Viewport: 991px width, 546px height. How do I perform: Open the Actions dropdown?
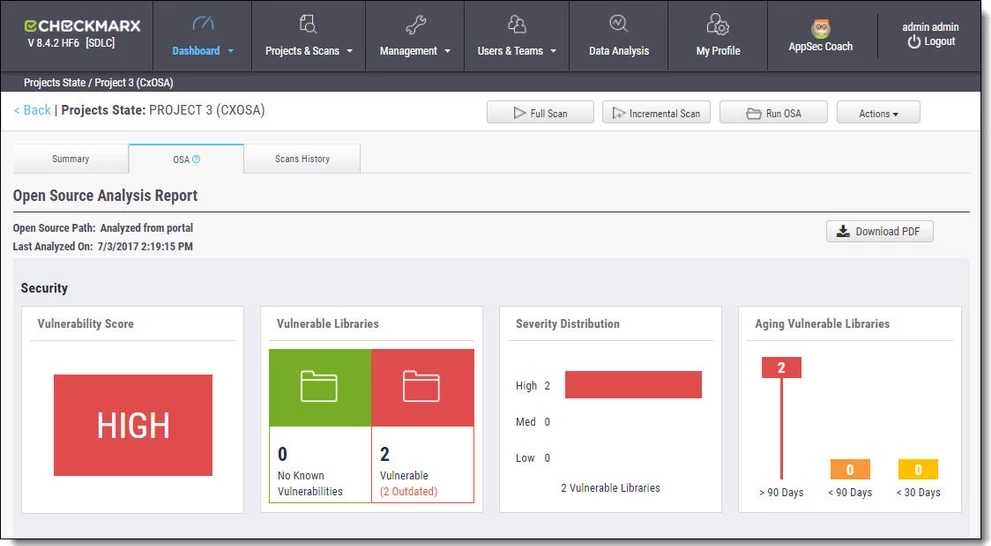click(x=879, y=113)
